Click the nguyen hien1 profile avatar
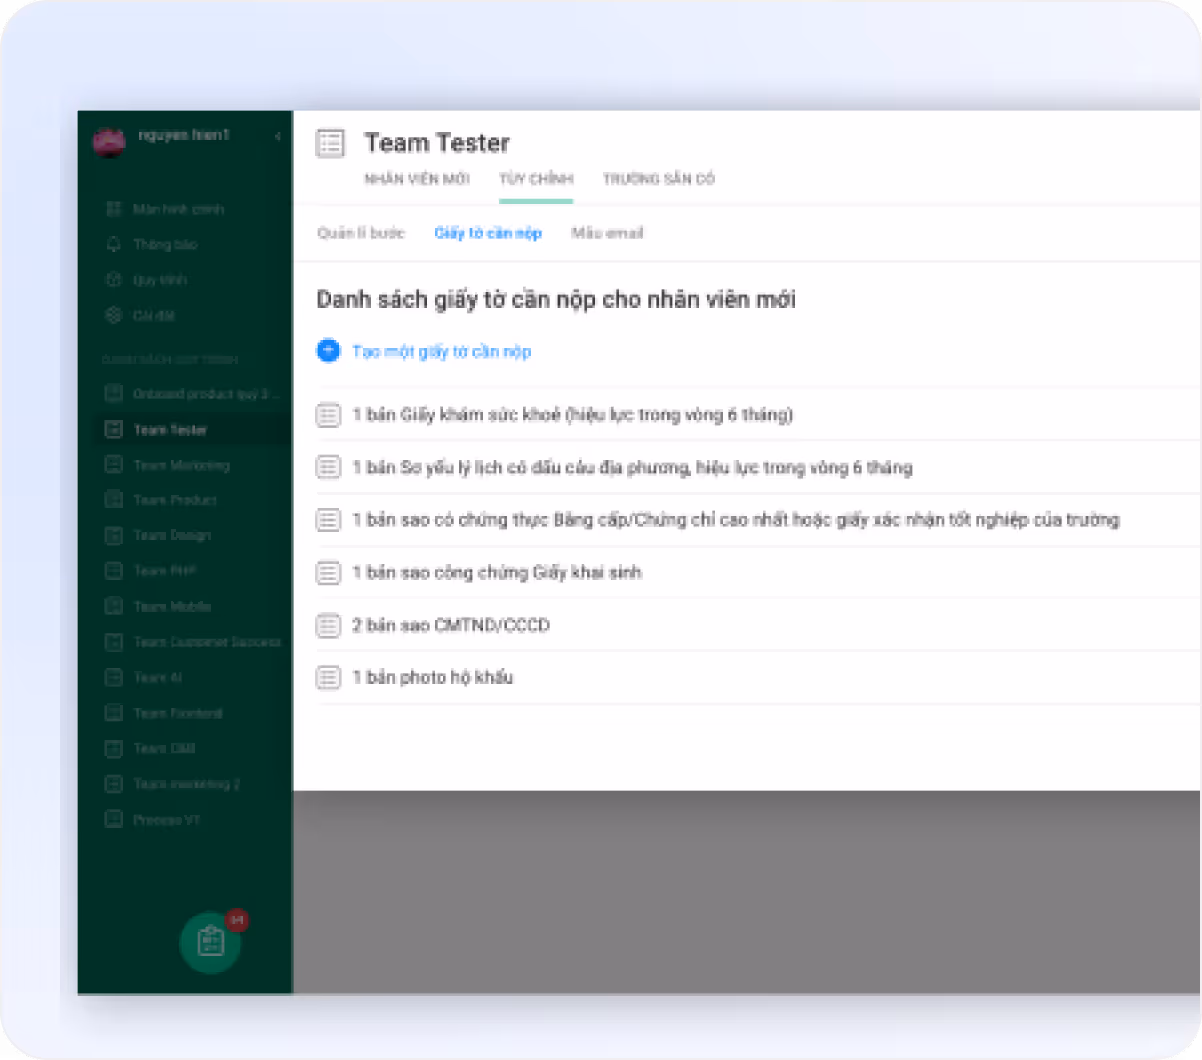 pos(109,141)
